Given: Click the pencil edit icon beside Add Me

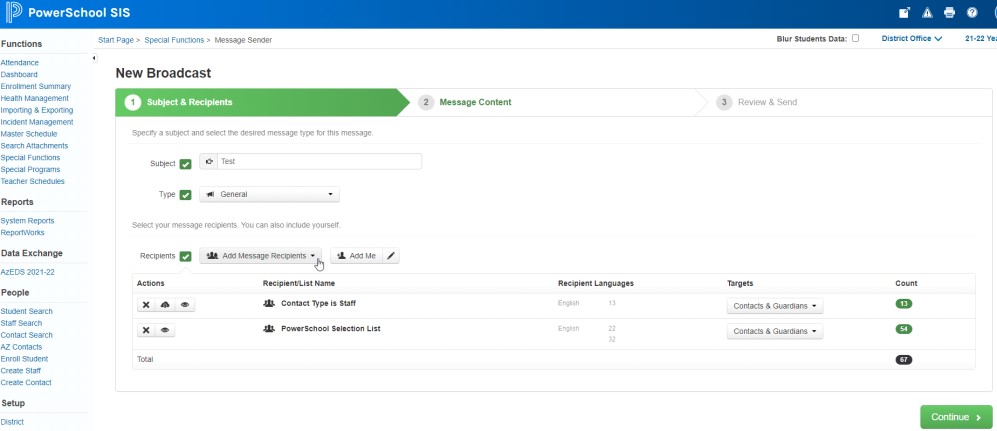Looking at the screenshot, I should [x=391, y=256].
